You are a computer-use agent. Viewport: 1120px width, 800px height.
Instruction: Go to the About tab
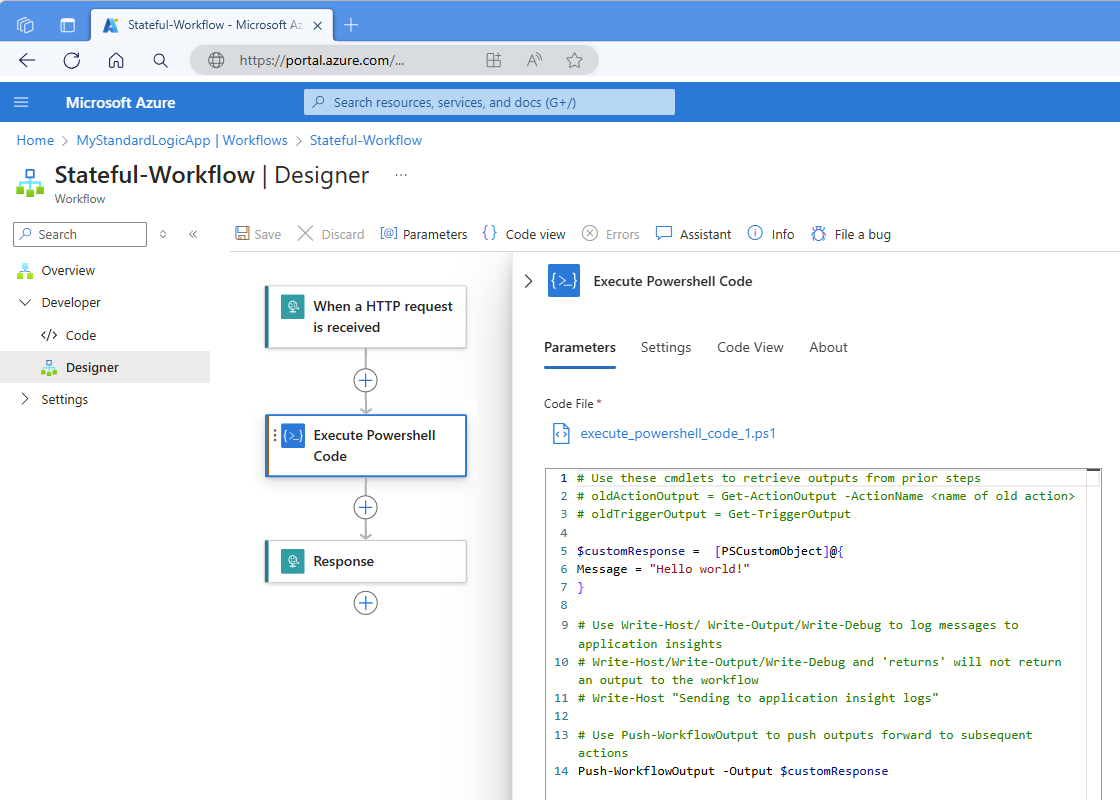click(x=828, y=347)
